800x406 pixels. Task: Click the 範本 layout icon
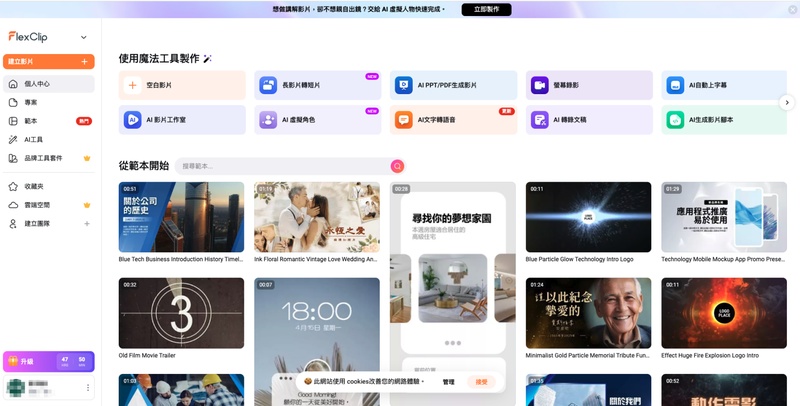click(x=13, y=121)
